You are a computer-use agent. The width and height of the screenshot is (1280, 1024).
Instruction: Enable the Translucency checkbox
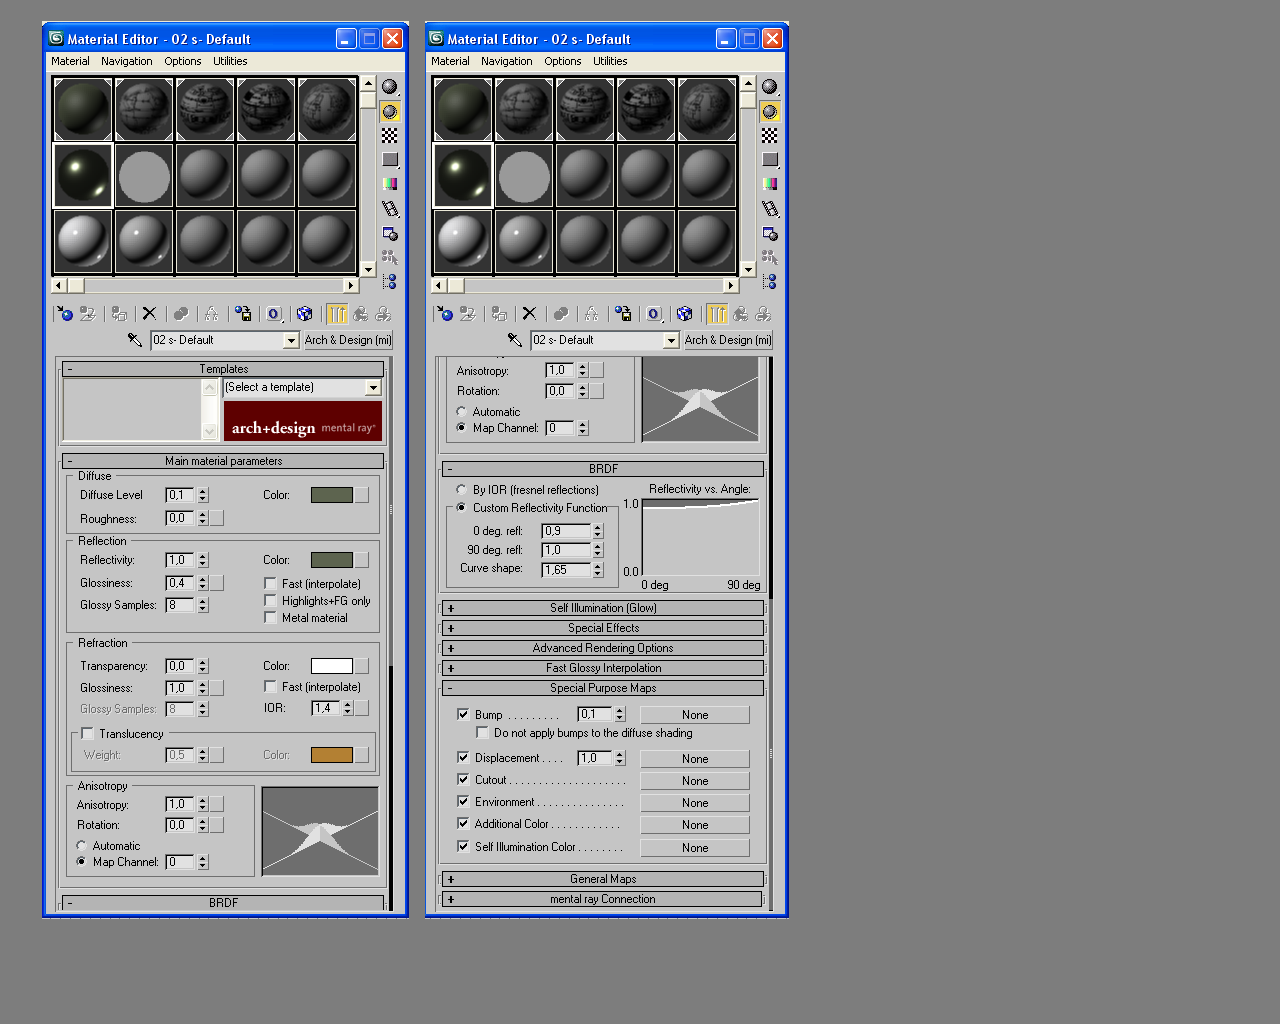tap(87, 733)
